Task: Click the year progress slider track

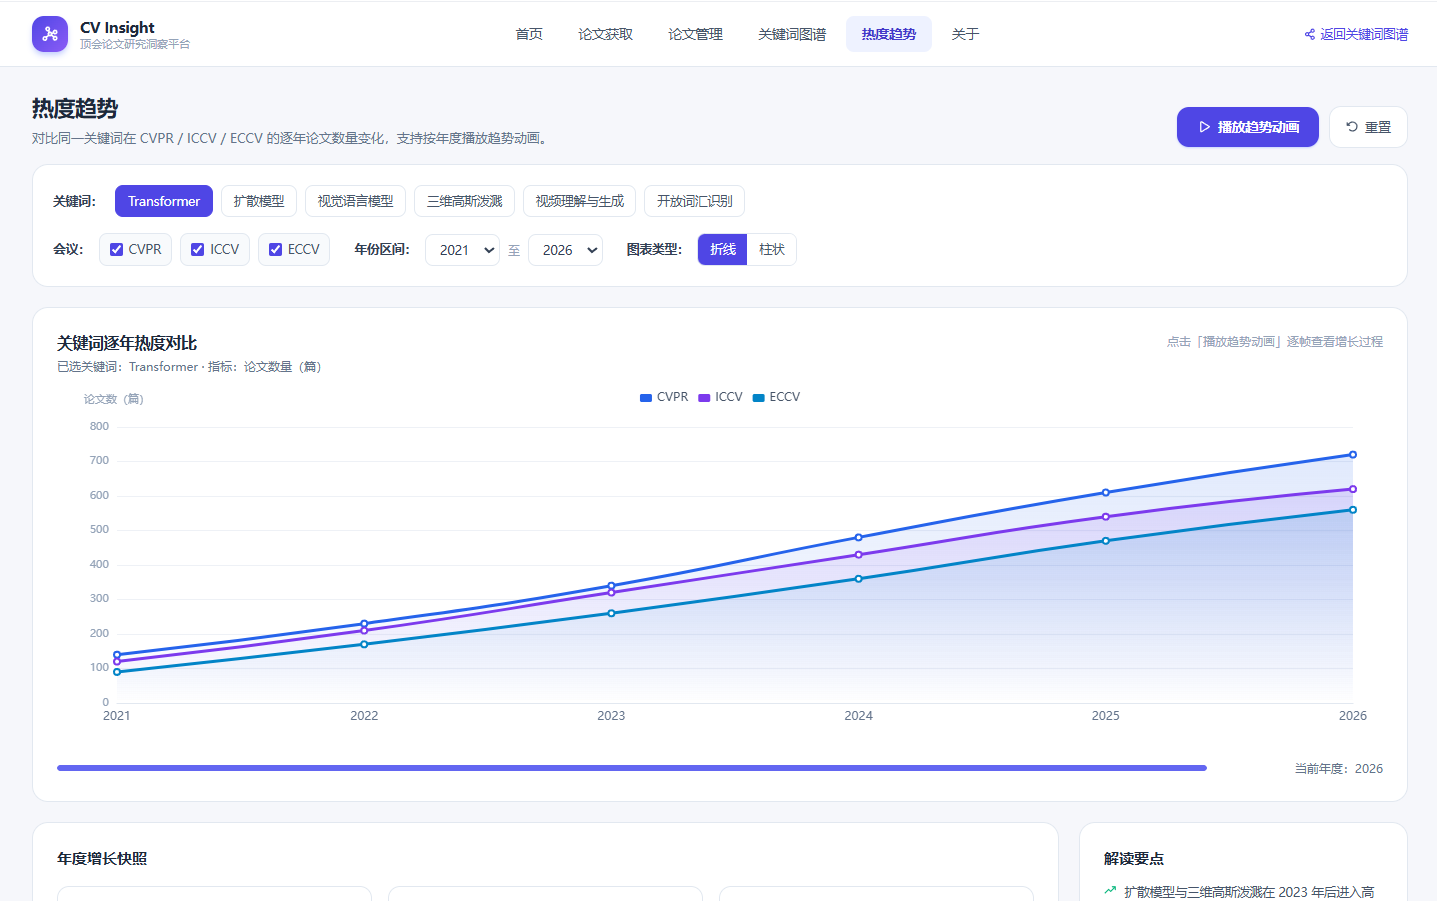Action: click(632, 768)
